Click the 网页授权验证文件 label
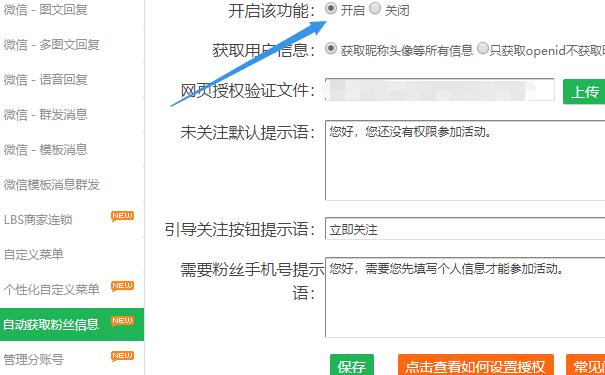605x375 pixels. pyautogui.click(x=248, y=91)
